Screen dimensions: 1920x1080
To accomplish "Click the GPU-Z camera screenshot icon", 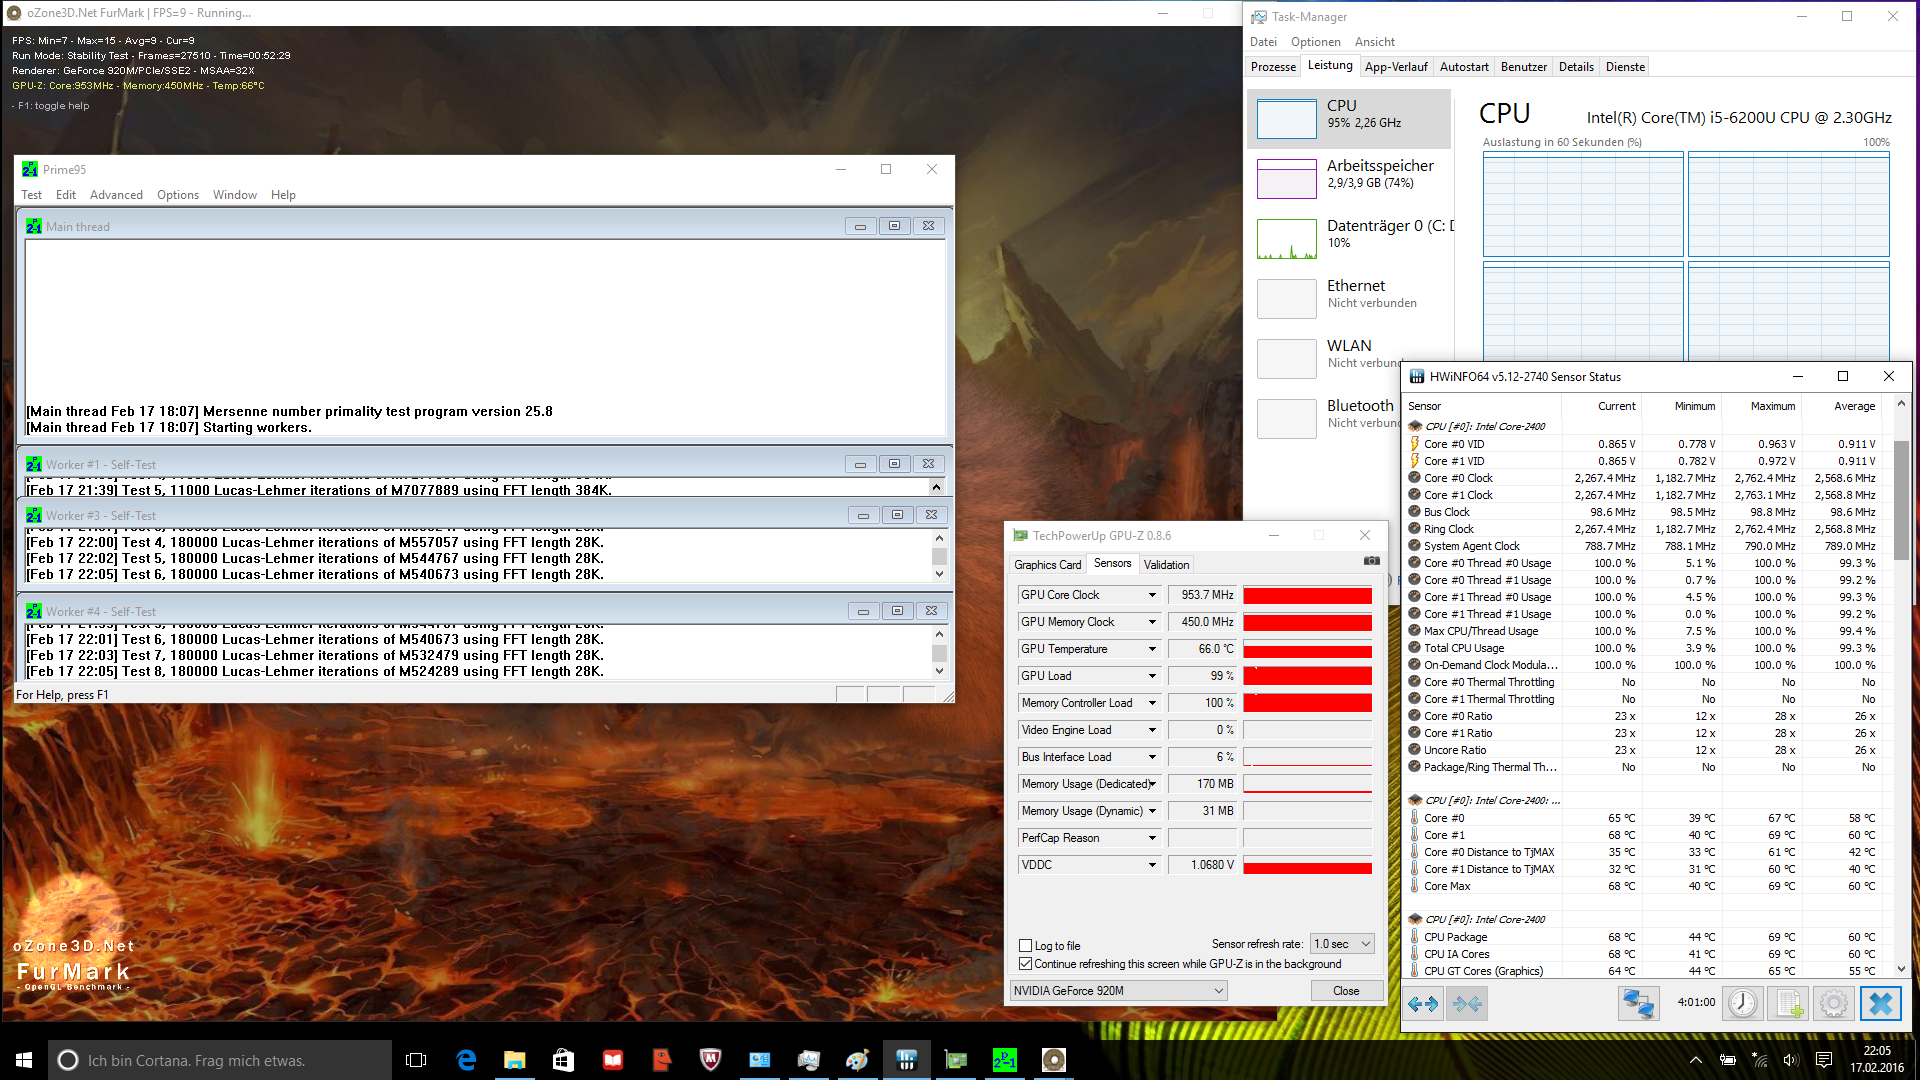I will click(x=1371, y=561).
